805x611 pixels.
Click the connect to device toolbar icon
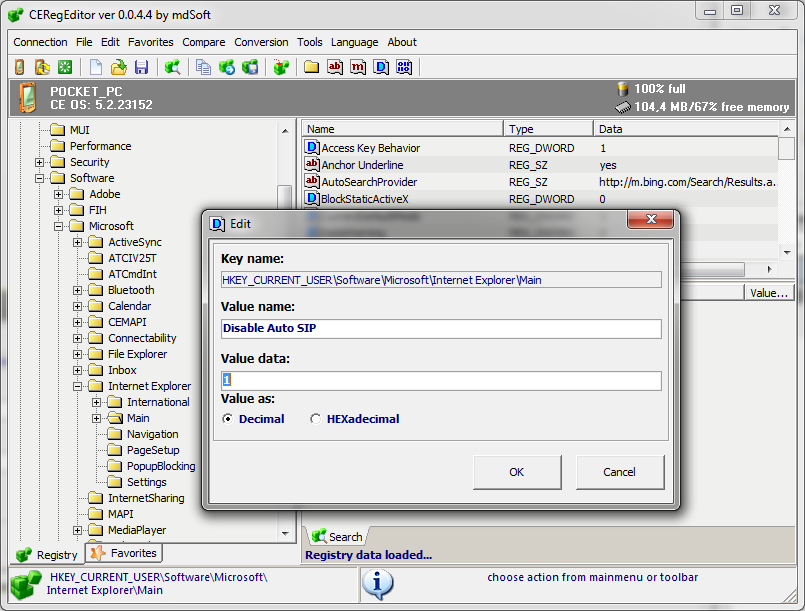click(20, 67)
